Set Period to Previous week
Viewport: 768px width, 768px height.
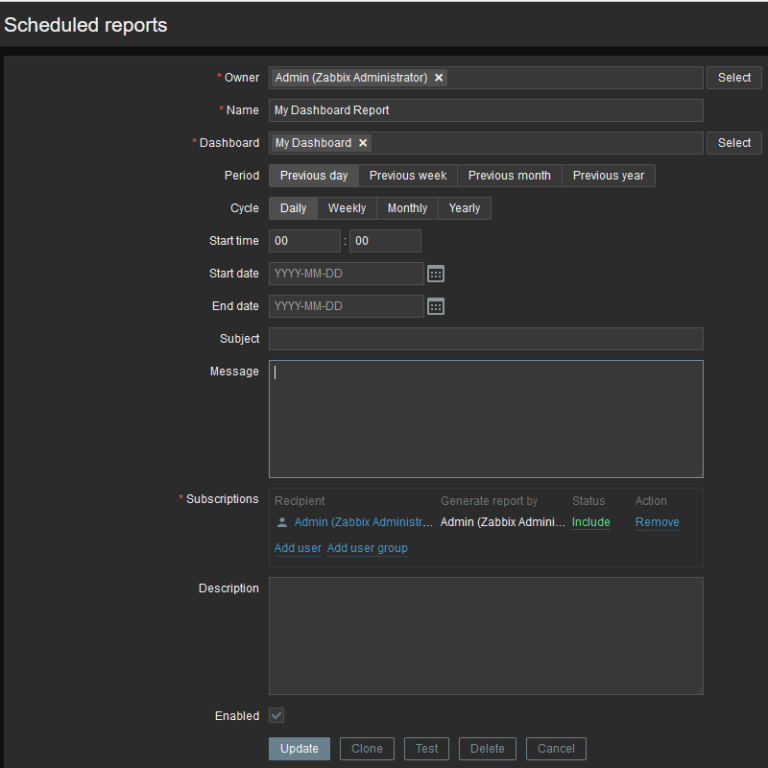pos(408,176)
